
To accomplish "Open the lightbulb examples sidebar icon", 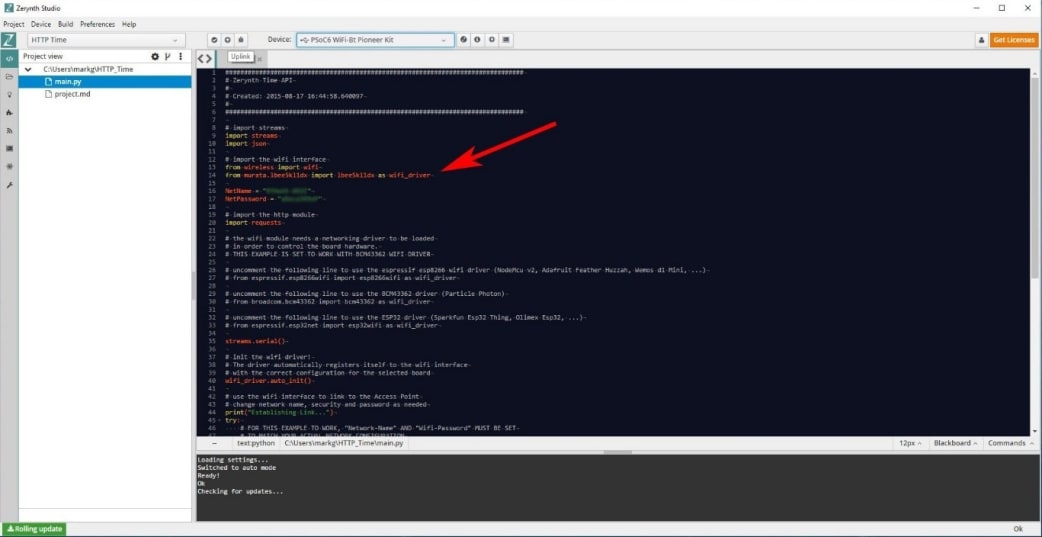I will tap(9, 94).
